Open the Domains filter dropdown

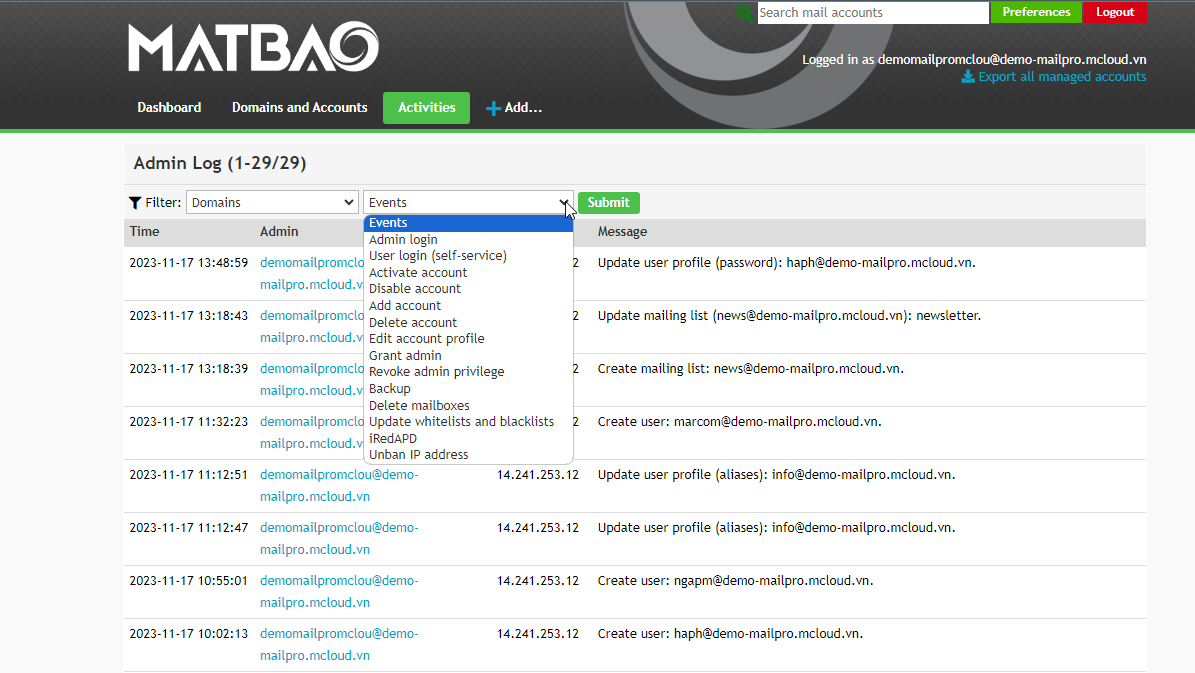(272, 203)
